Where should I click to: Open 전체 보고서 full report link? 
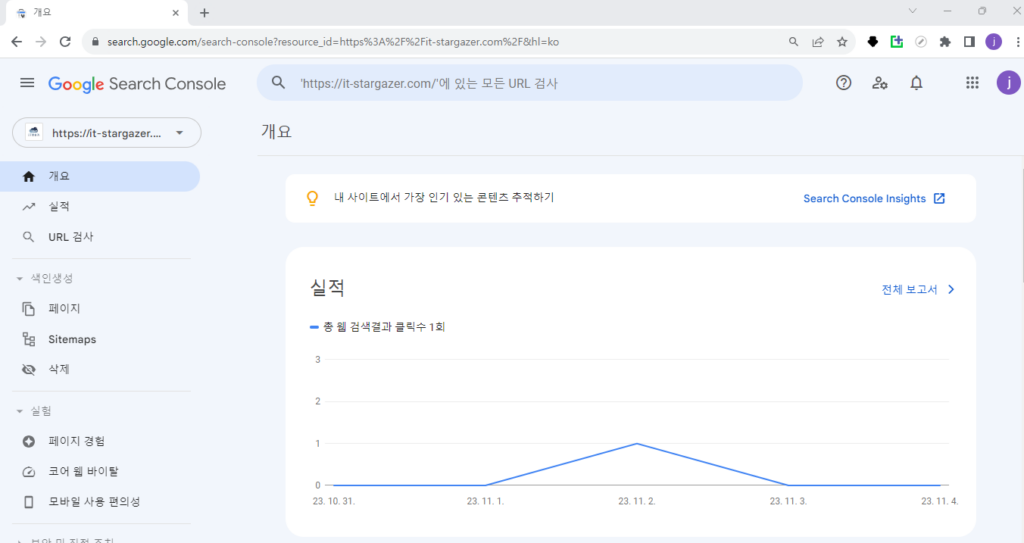click(x=918, y=289)
